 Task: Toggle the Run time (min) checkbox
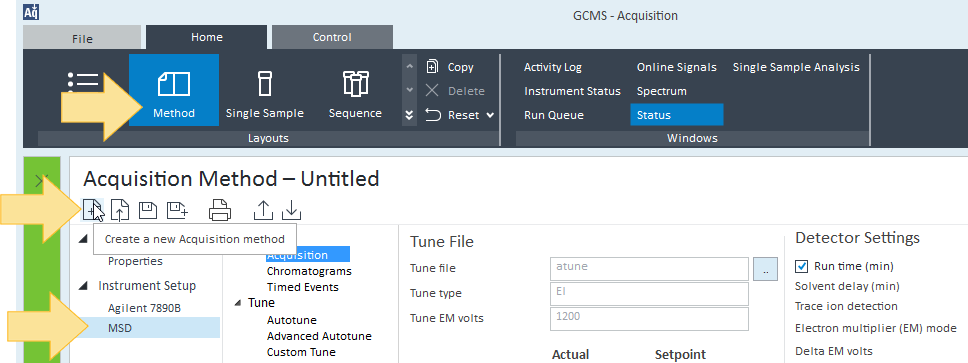(x=802, y=266)
